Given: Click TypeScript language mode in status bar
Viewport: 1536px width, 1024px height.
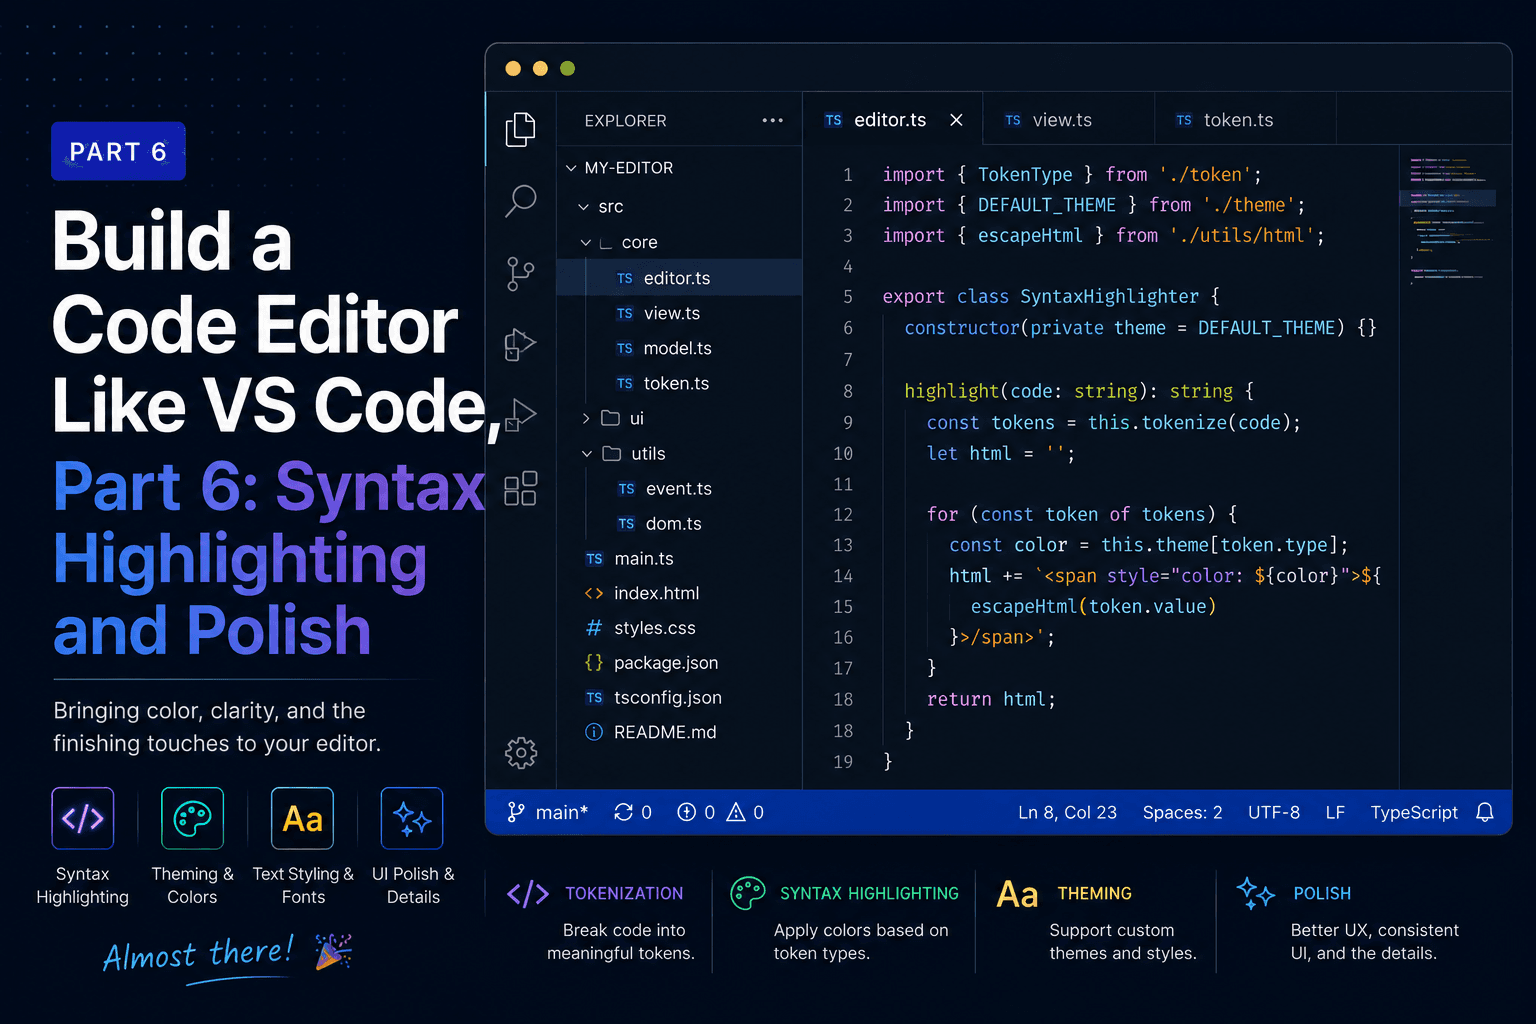Looking at the screenshot, I should pyautogui.click(x=1414, y=812).
